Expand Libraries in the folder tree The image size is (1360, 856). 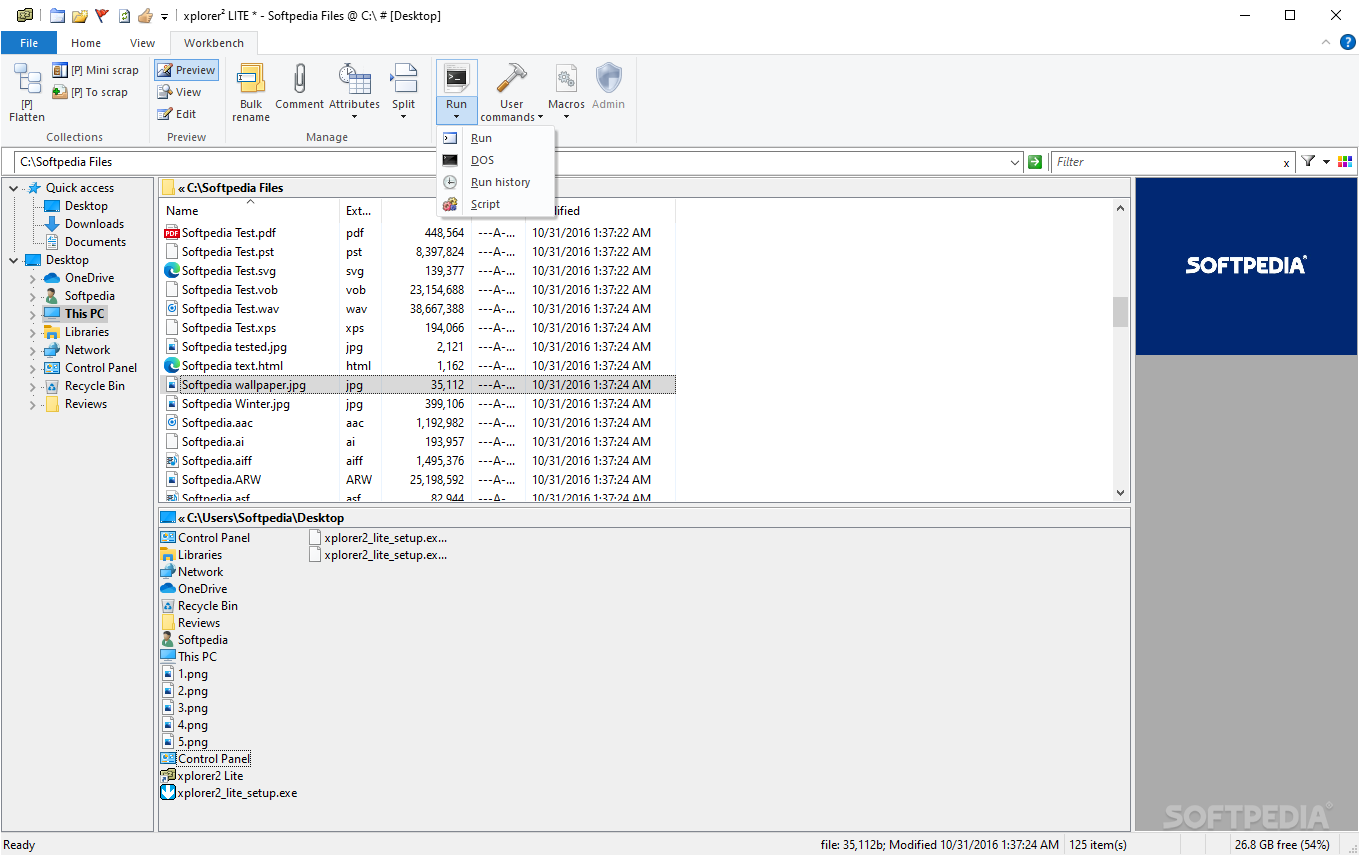[x=33, y=332]
